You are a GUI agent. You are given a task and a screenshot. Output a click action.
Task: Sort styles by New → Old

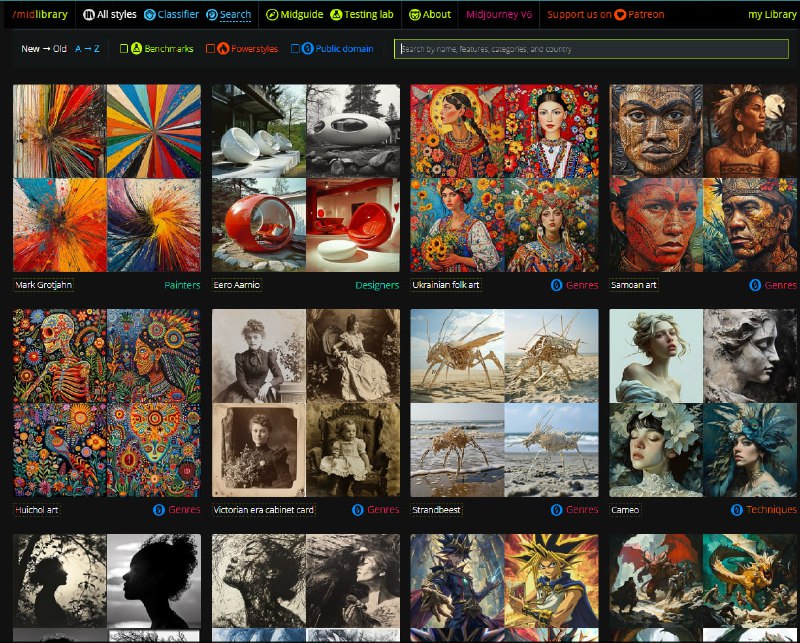point(44,49)
